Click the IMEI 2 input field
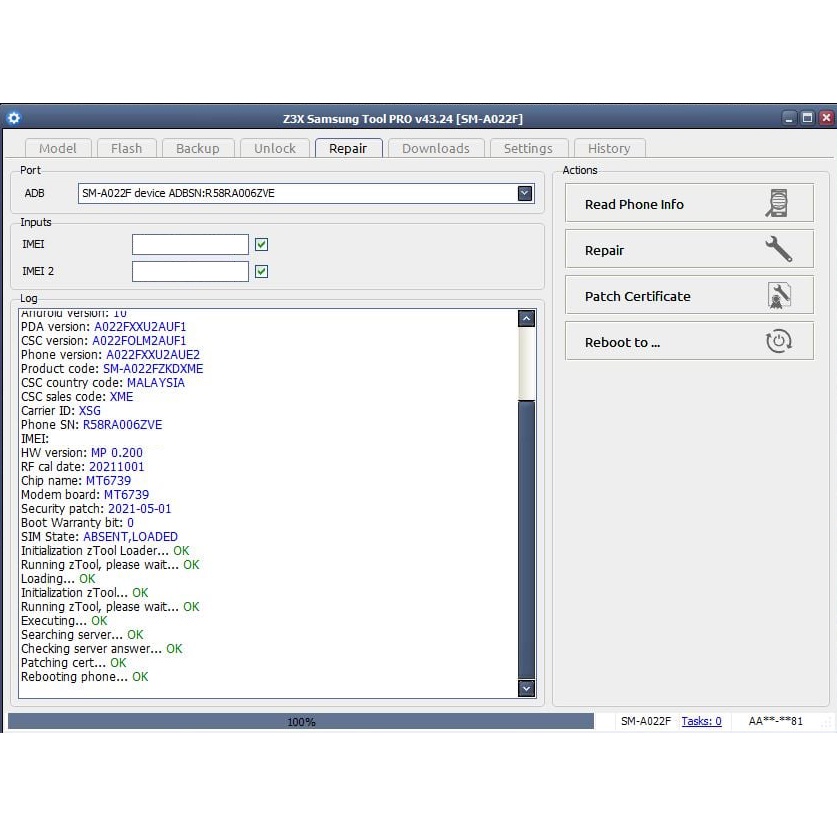This screenshot has width=837, height=837. click(190, 272)
